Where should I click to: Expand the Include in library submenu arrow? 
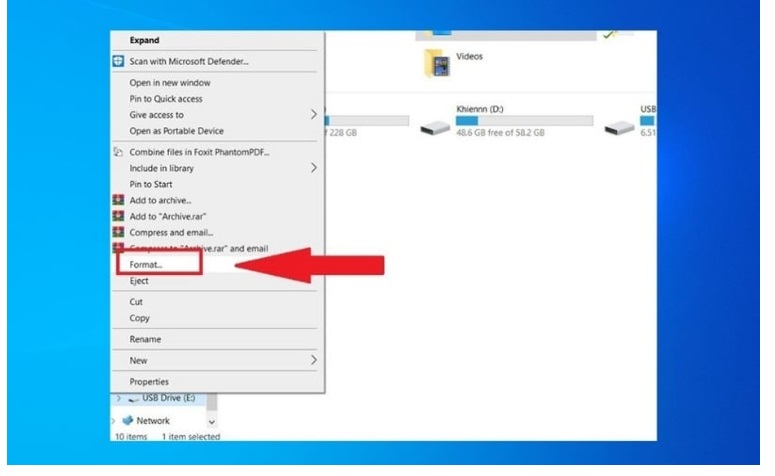point(313,168)
